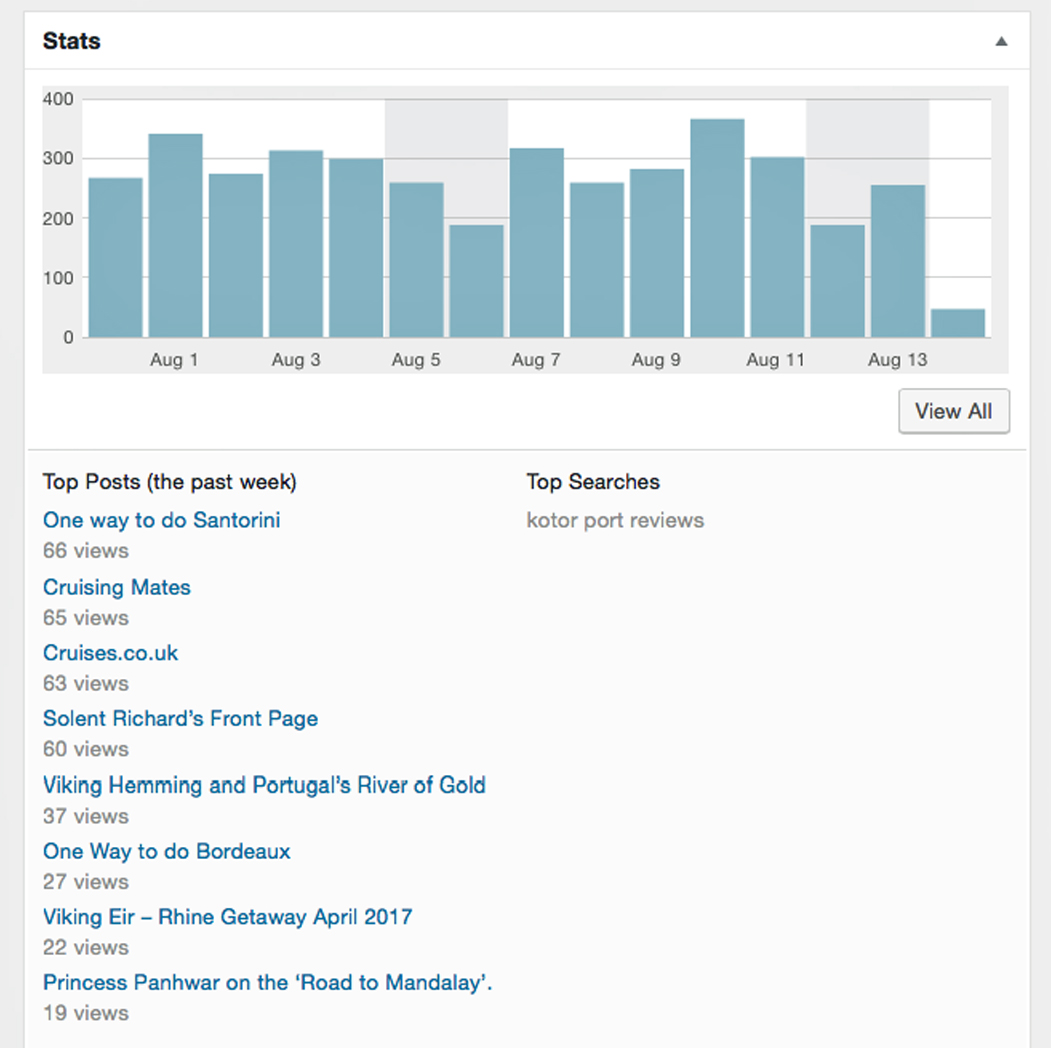Screen dimensions: 1051x1048
Task: Open Viking Hemming and Portugal's River link
Action: pyautogui.click(x=264, y=785)
